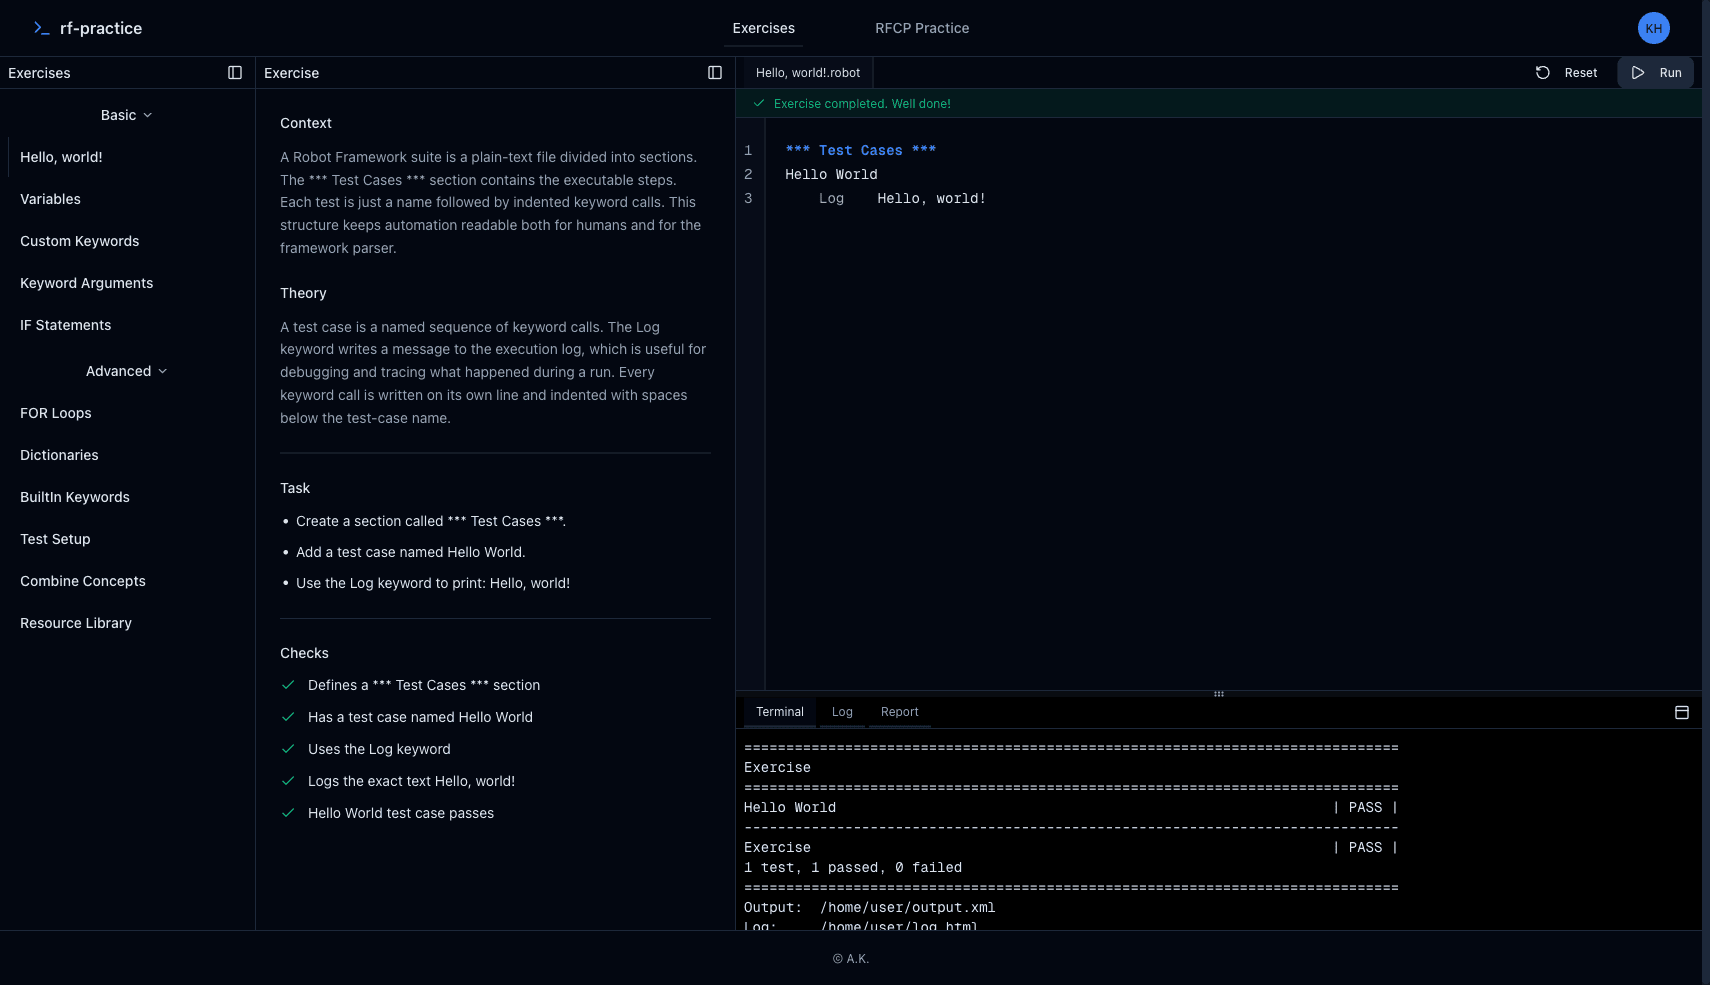This screenshot has width=1710, height=985.
Task: Place cursor on 'Hello World' code line
Action: click(831, 174)
